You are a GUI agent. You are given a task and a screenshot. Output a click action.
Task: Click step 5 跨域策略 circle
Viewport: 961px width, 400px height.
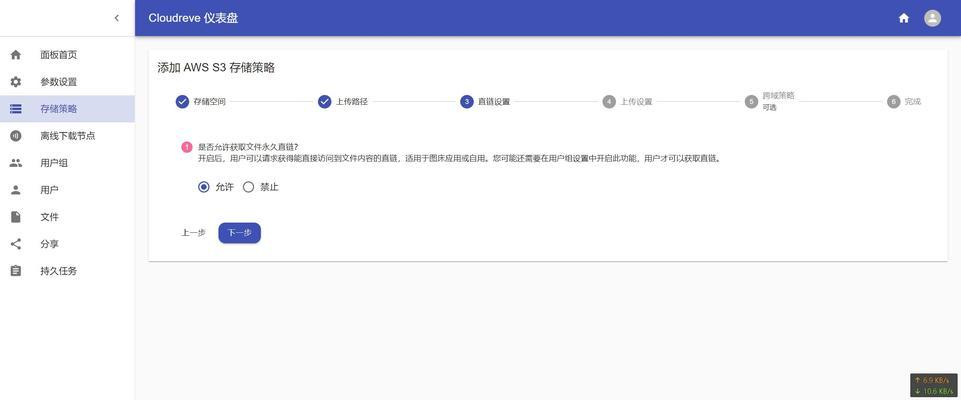coord(751,102)
